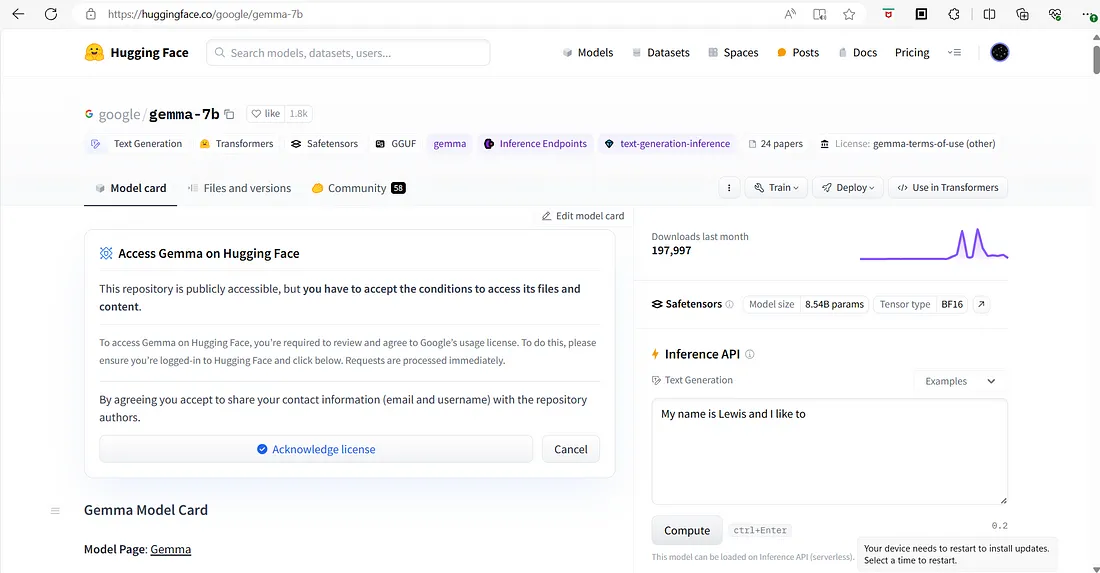The height and width of the screenshot is (573, 1100).
Task: Filter by Text Generation tag
Action: point(136,144)
